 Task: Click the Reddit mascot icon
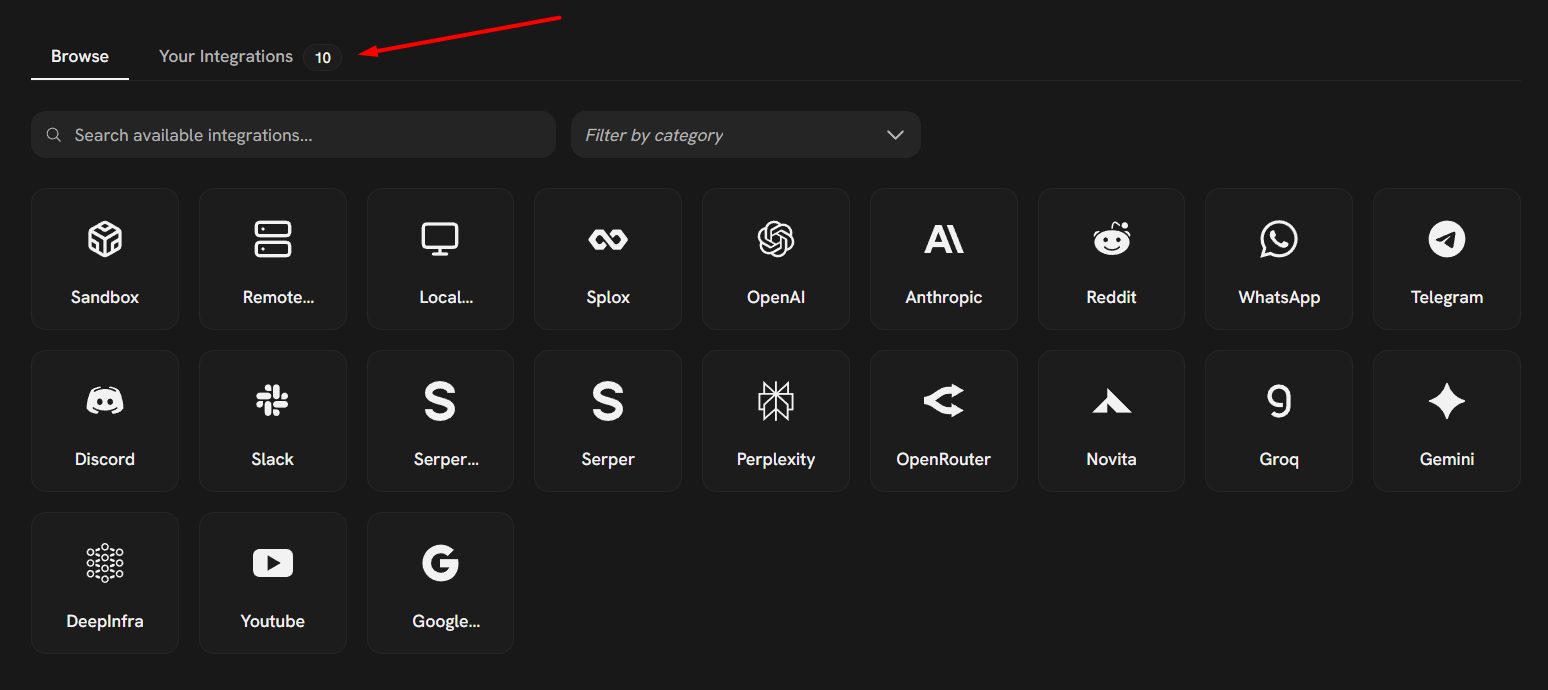(1111, 240)
